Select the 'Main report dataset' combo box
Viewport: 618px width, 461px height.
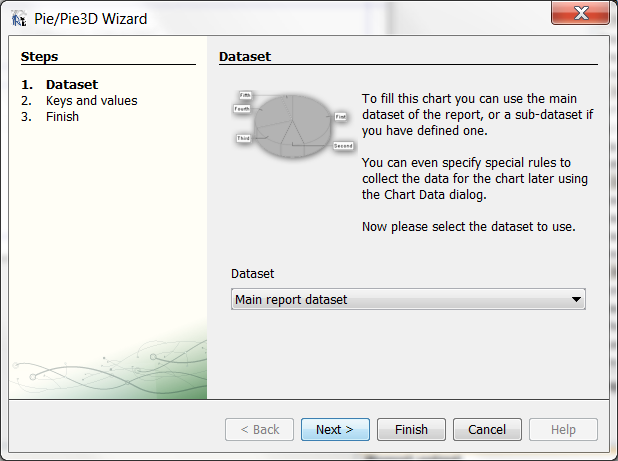[400, 299]
